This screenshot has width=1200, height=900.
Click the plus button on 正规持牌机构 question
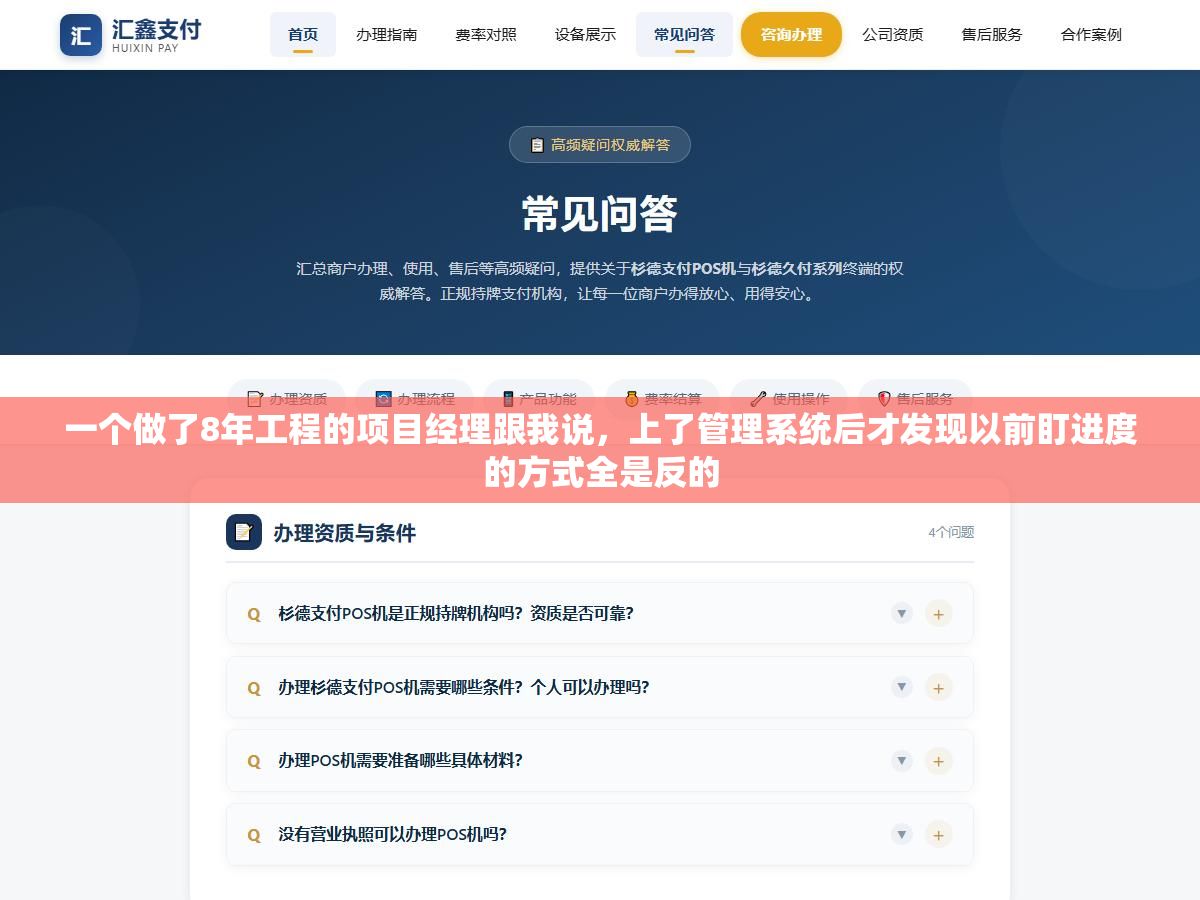tap(938, 613)
